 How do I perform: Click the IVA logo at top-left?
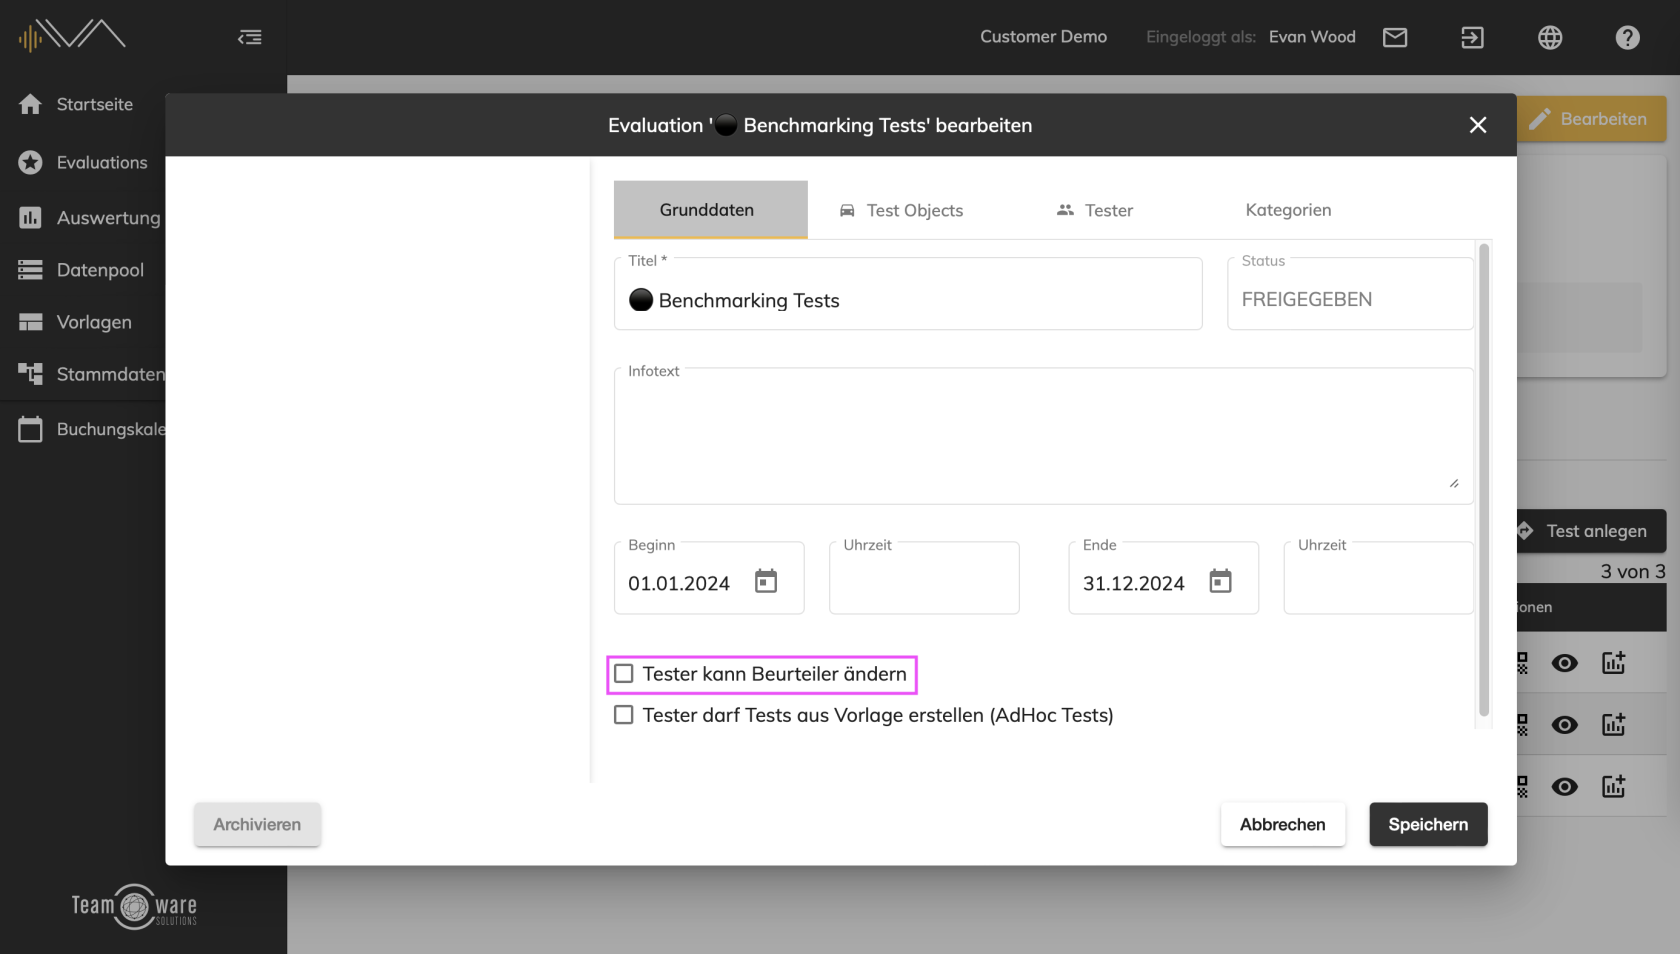(x=72, y=35)
